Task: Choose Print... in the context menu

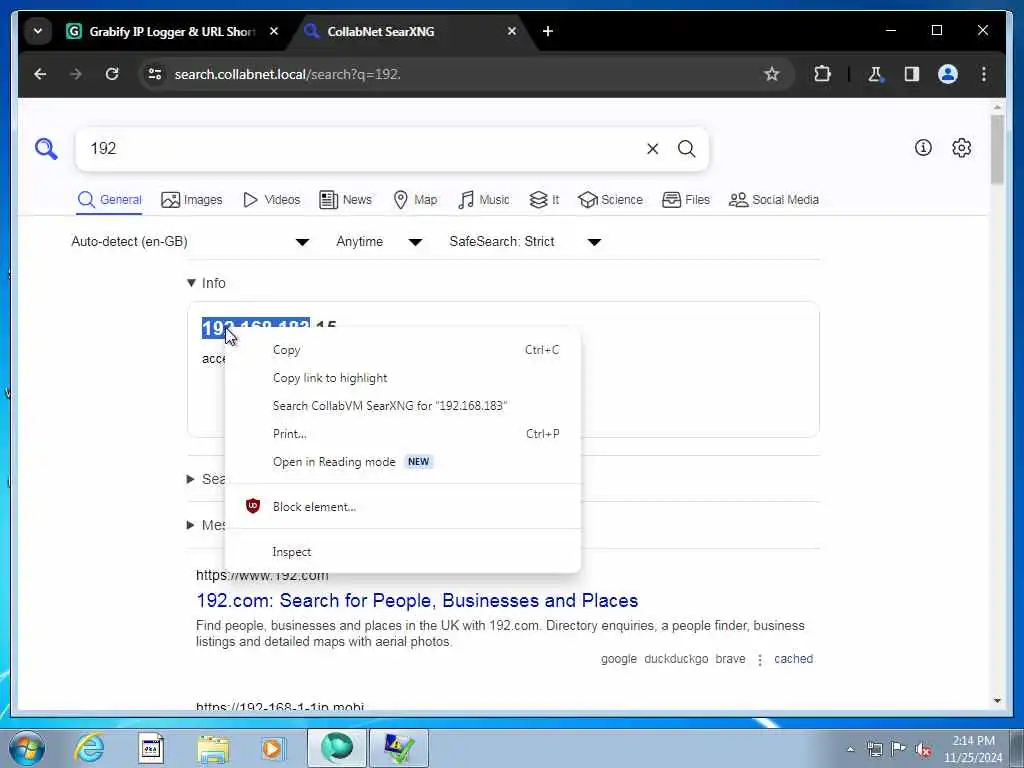Action: (402, 434)
